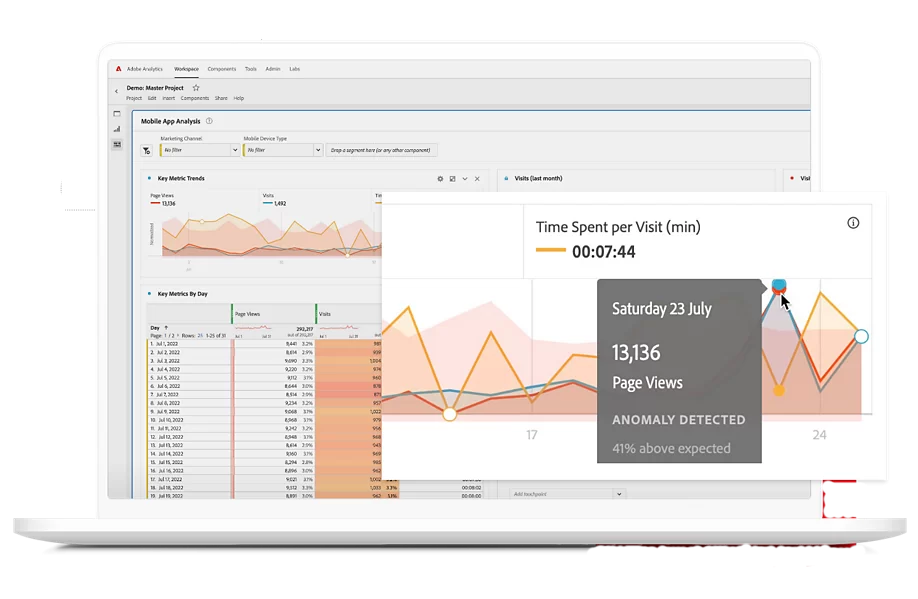Maximize the Key Metric Trends visualization
918x599 pixels.
[x=453, y=179]
